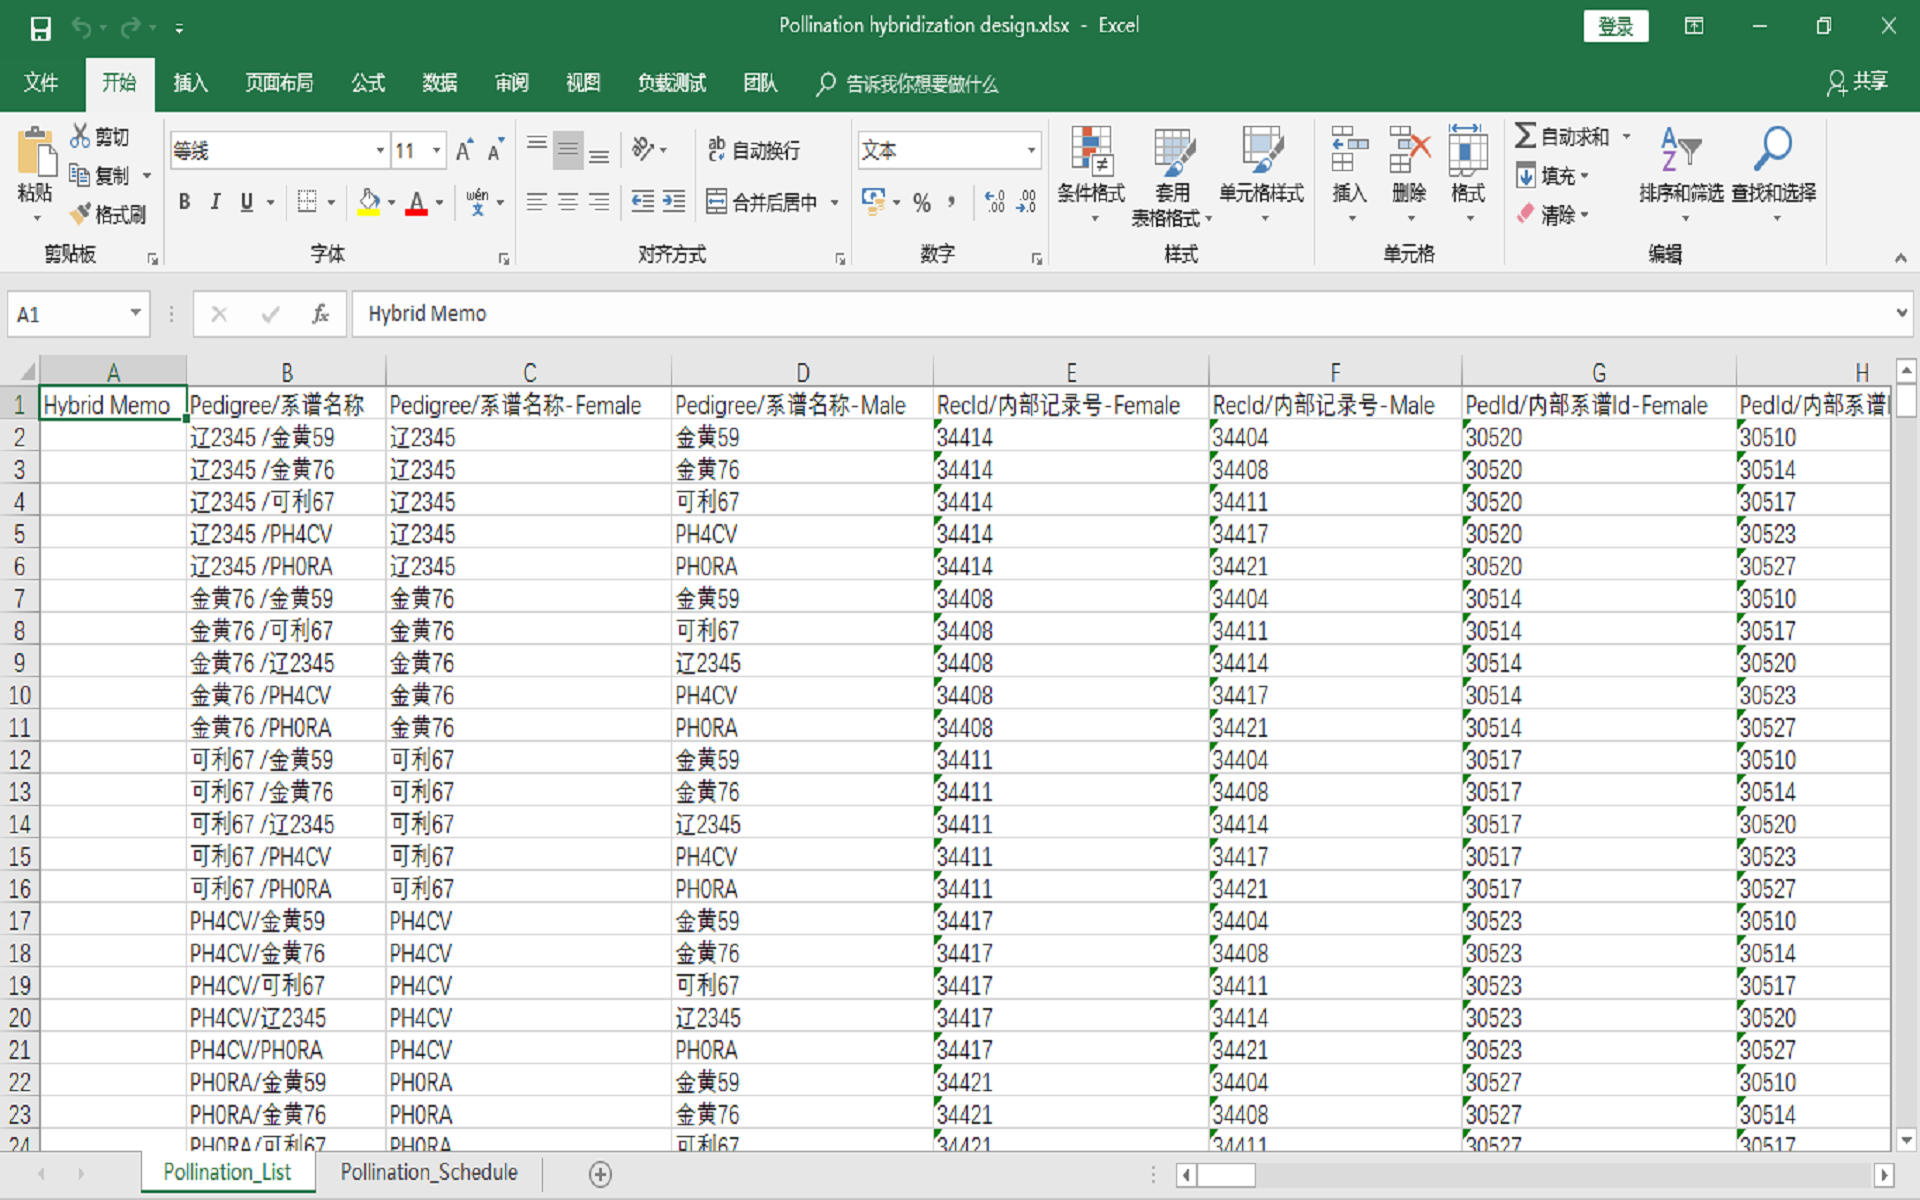The image size is (1920, 1200).
Task: Toggle Wrap Text option
Action: [754, 150]
